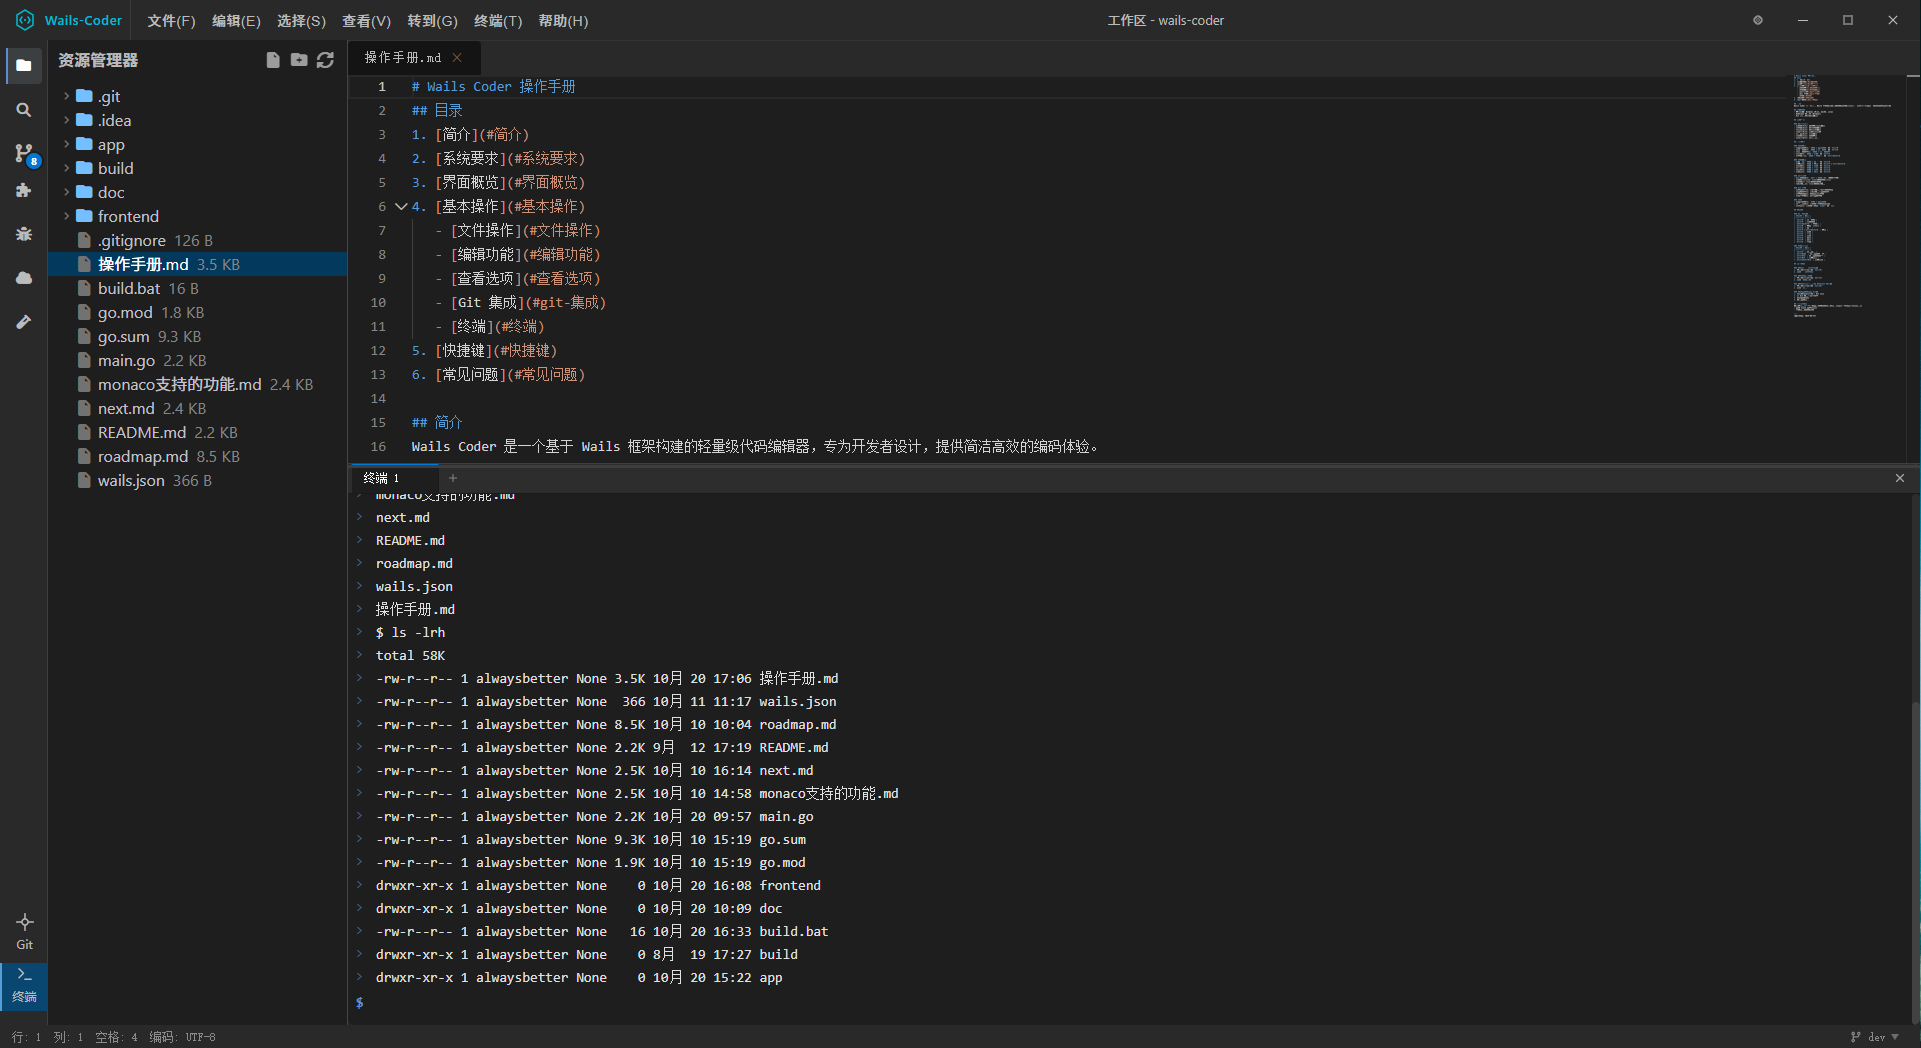
Task: Open the 转到(G) menu
Action: (432, 21)
